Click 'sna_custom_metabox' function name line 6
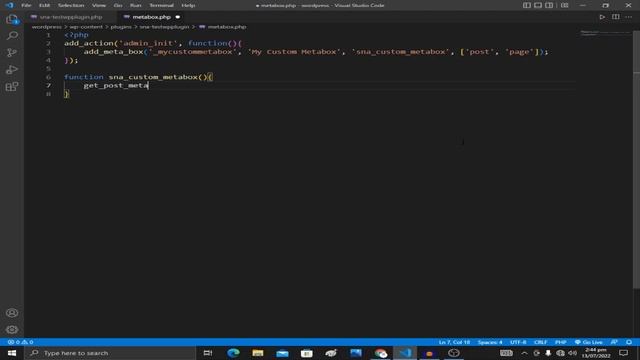640x360 pixels. (153, 77)
